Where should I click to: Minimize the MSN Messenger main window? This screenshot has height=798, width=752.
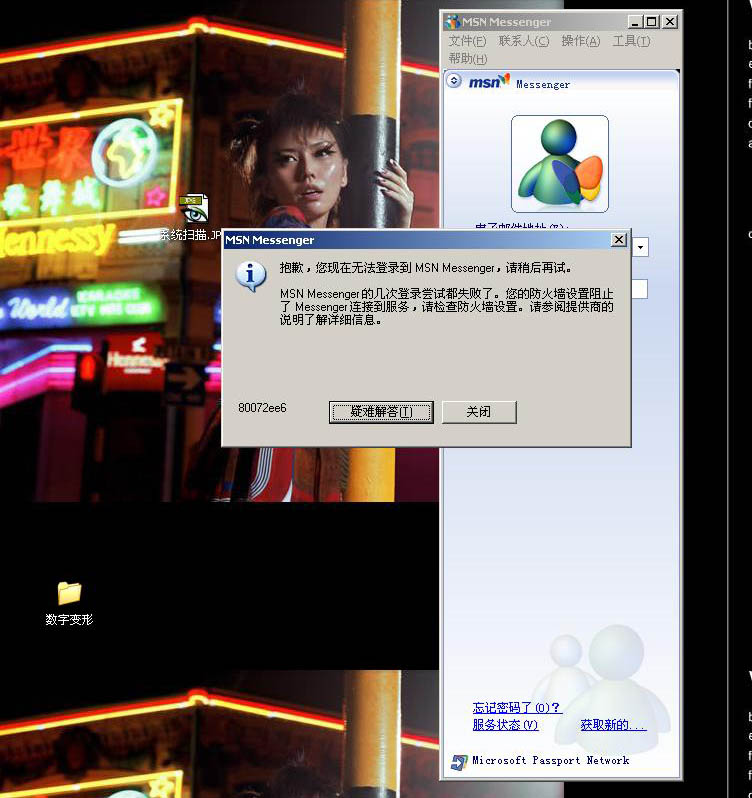coord(634,22)
